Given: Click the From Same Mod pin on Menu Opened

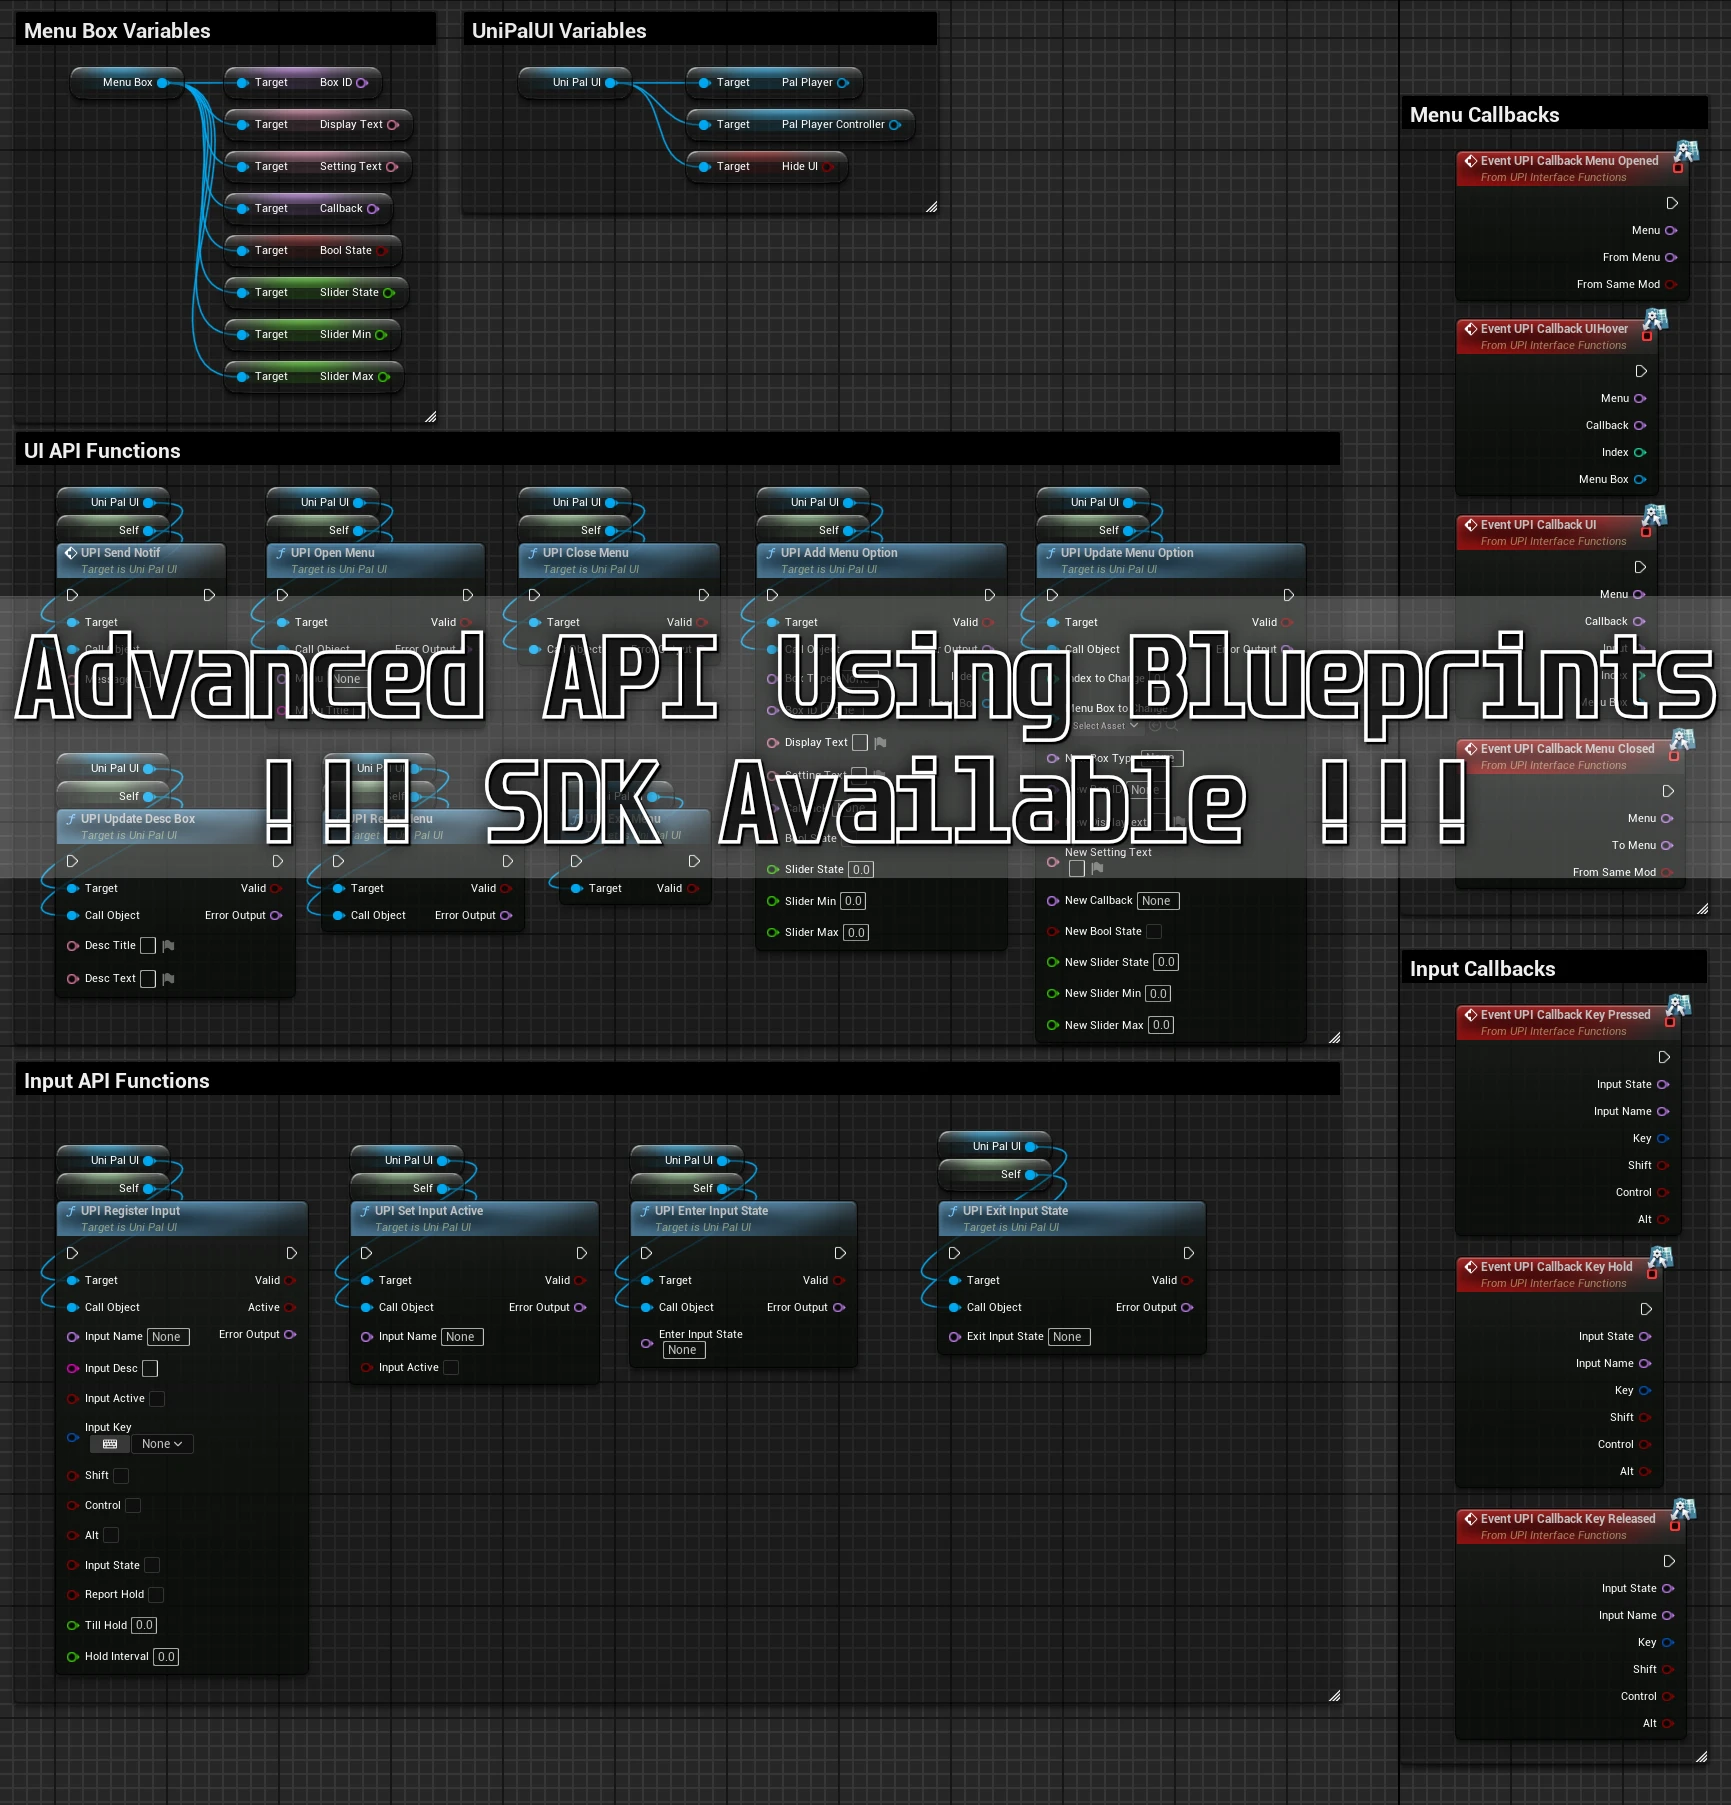Looking at the screenshot, I should 1671,285.
